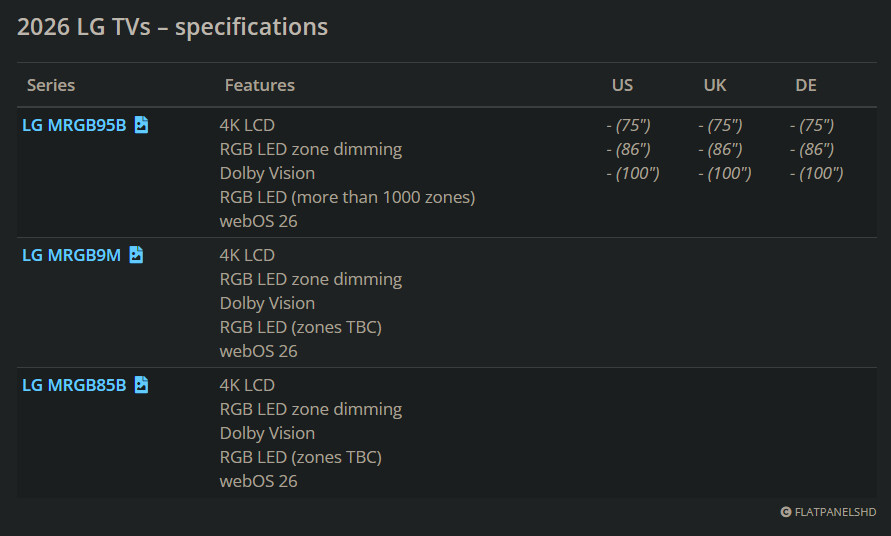Click the image icon beside LG MRGB9M

[x=136, y=255]
